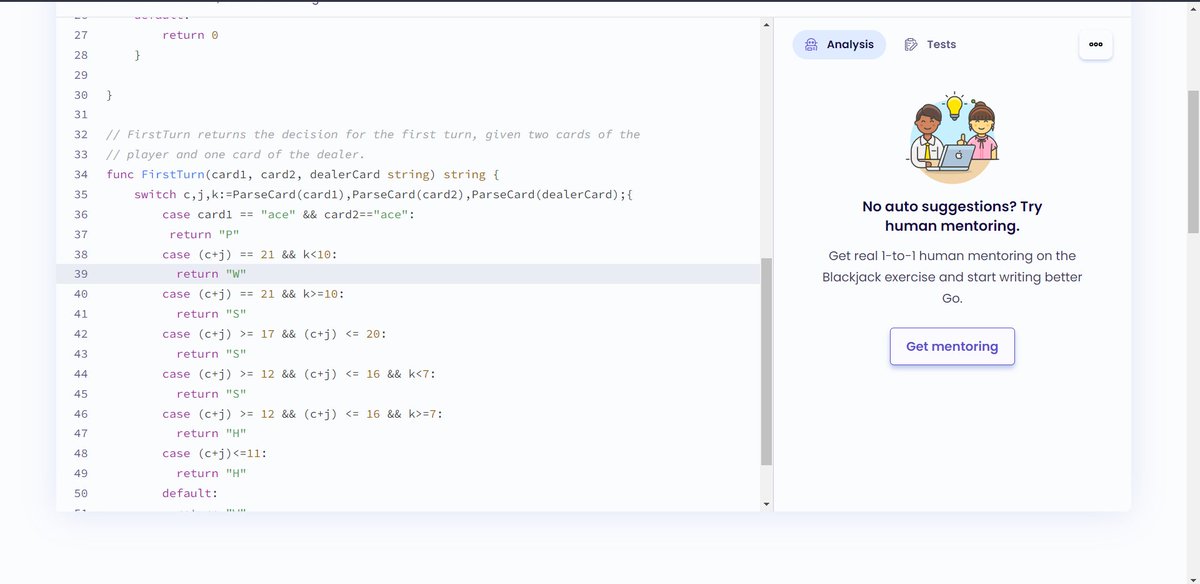Click line number 47 in gutter
1200x584 pixels.
(80, 433)
